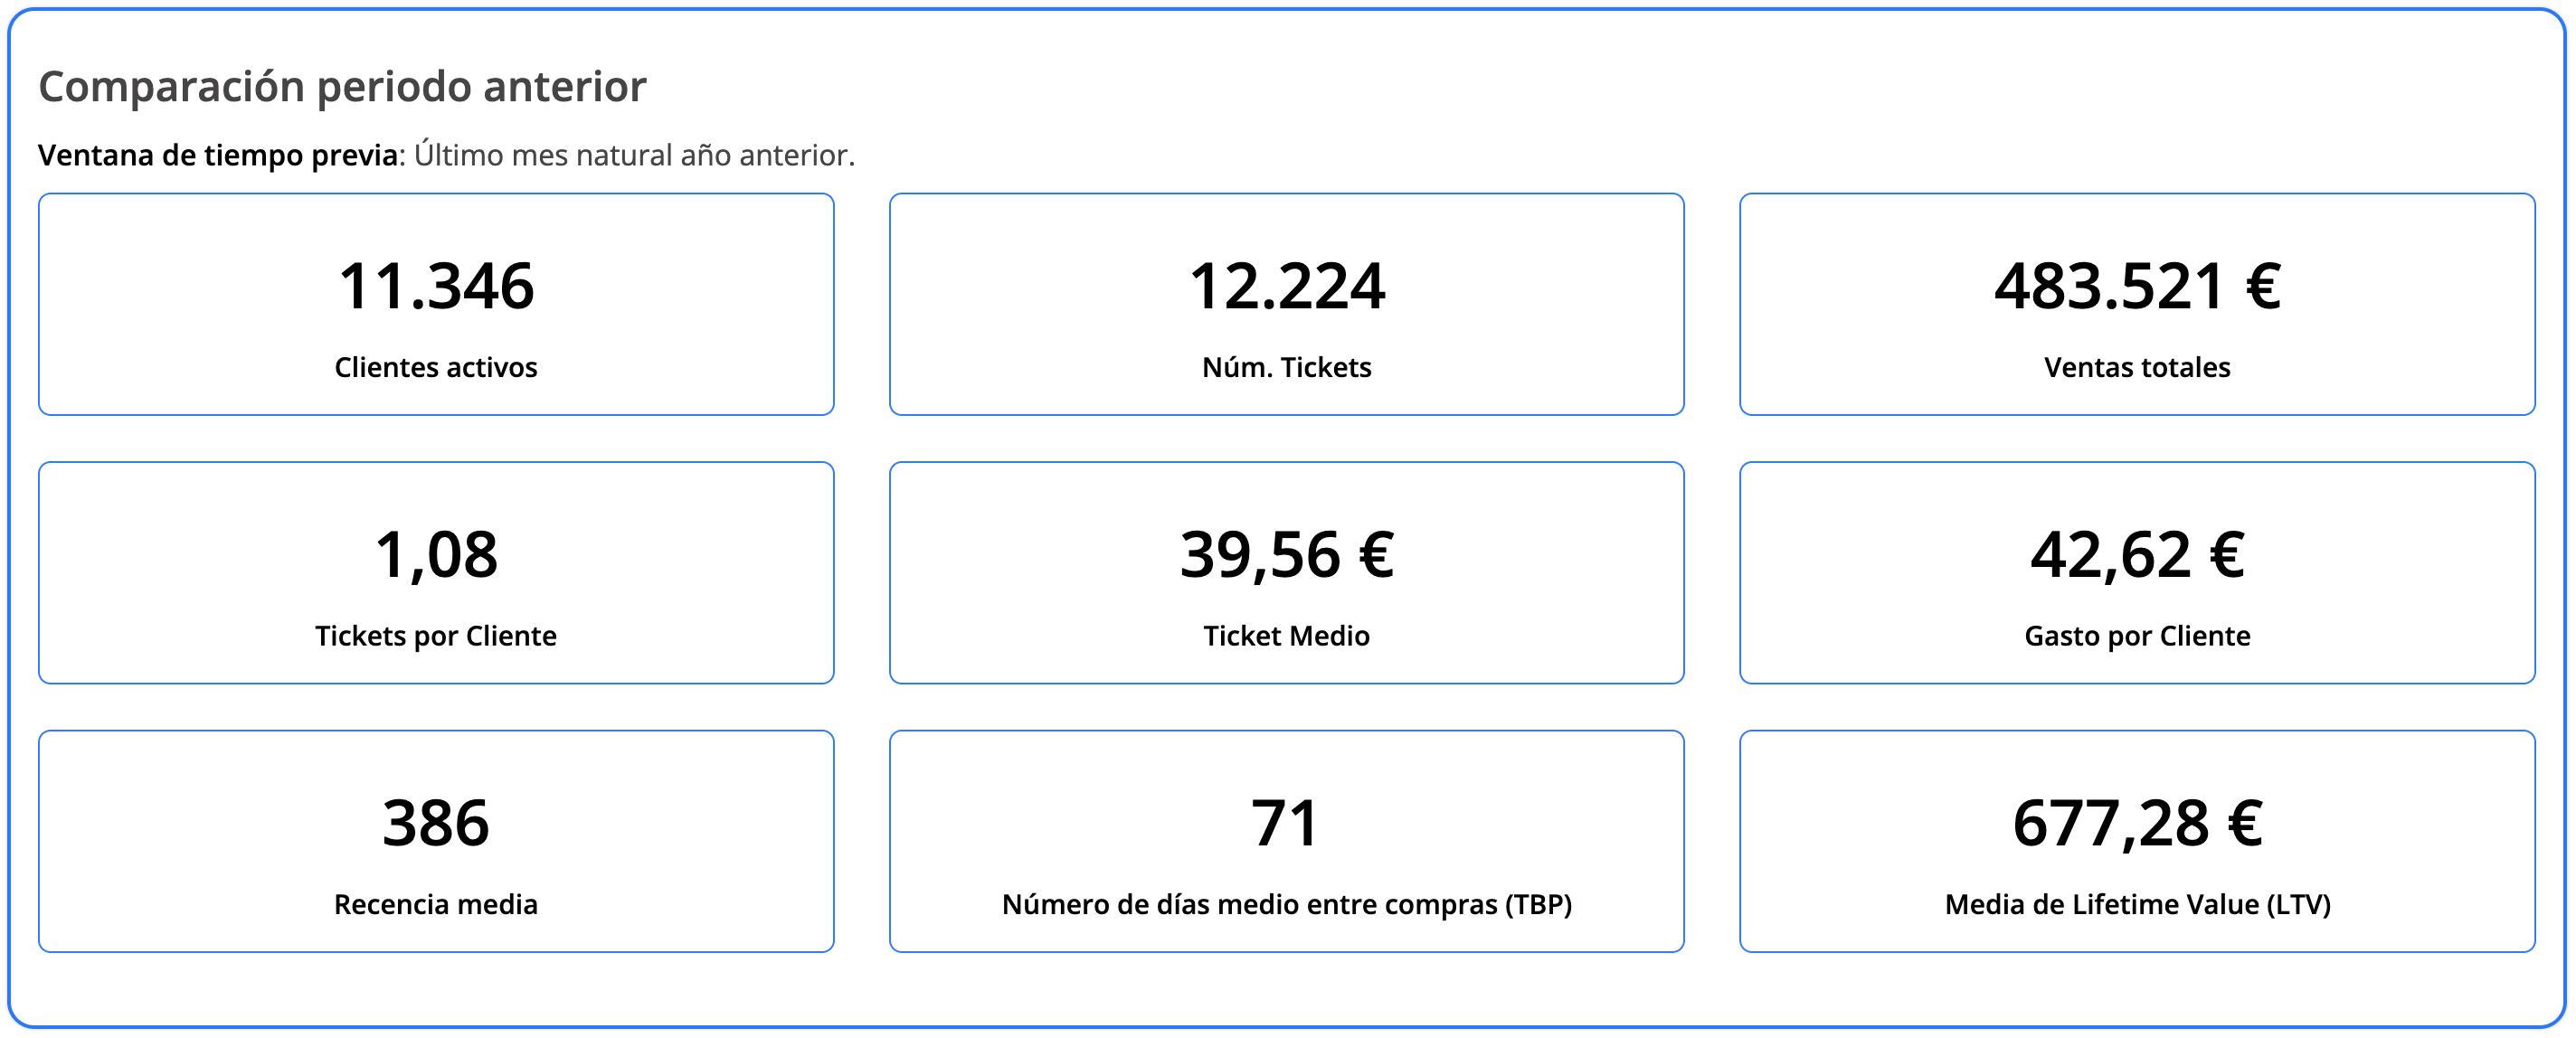Click the Núm. Tickets value 12.224
2576x1038 pixels.
(1286, 286)
